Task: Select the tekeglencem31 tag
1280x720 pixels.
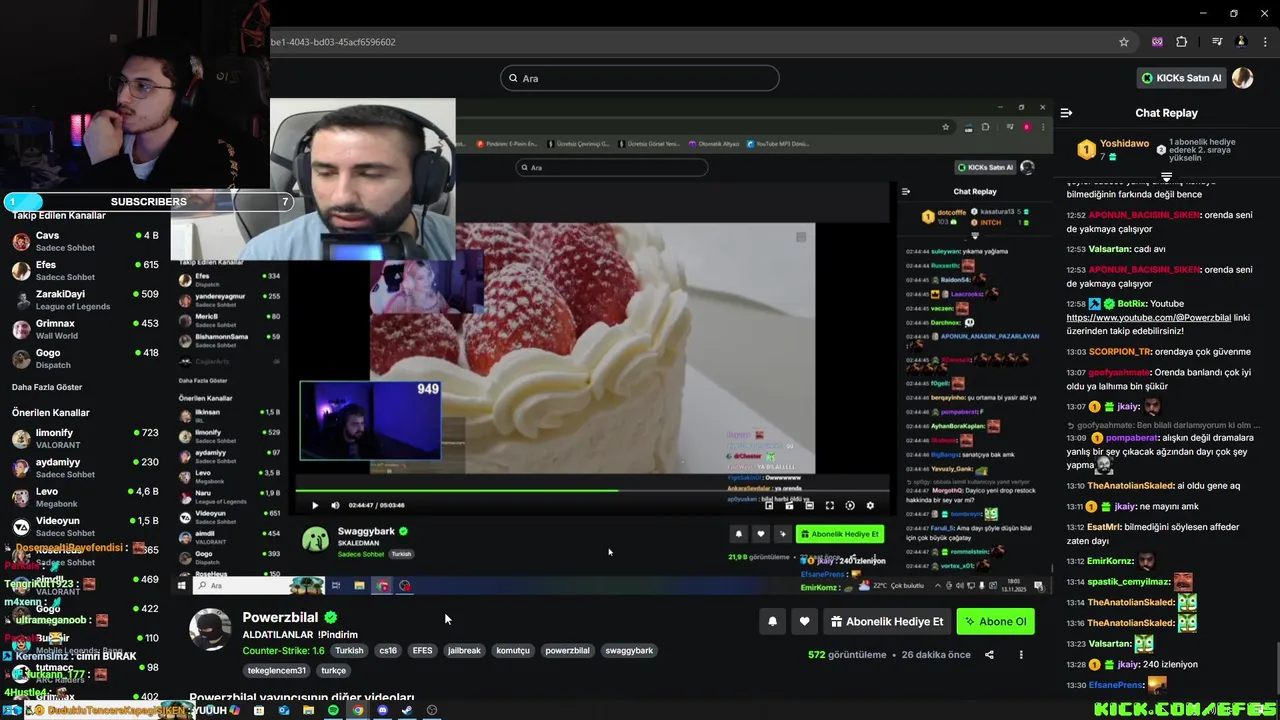Action: click(277, 670)
